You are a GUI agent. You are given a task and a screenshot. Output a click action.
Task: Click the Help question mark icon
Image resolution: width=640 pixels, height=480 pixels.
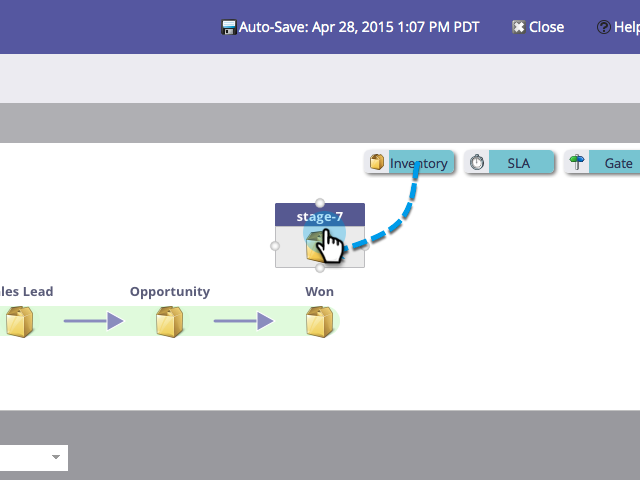pyautogui.click(x=604, y=27)
